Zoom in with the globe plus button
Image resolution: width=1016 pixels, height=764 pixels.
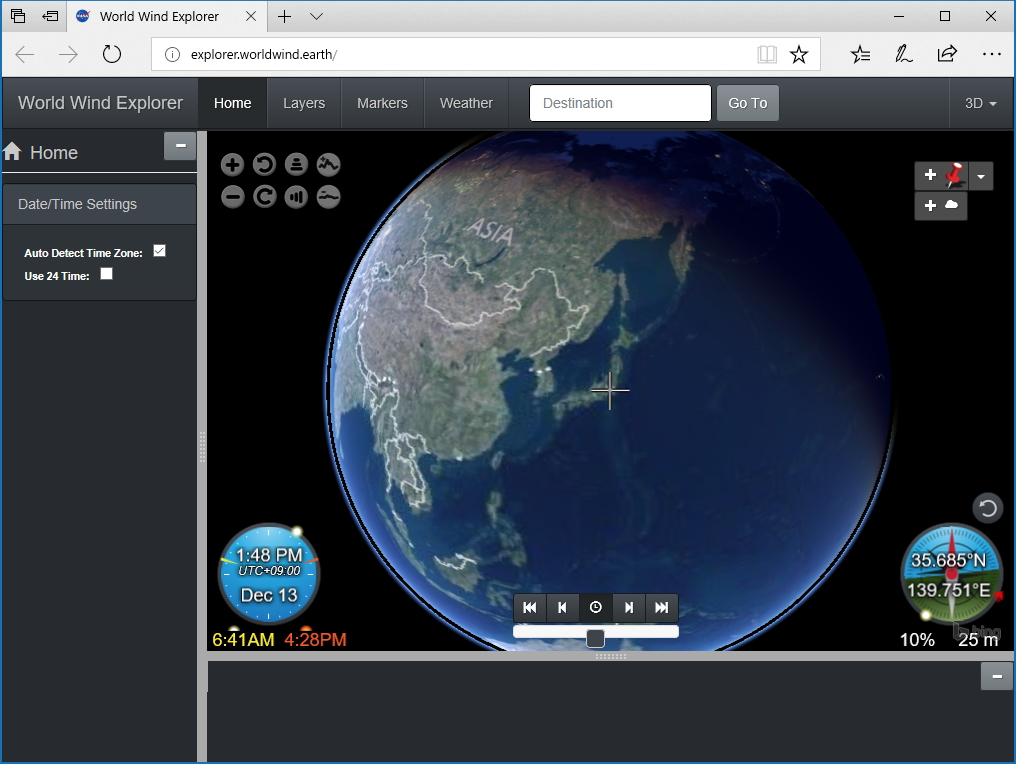click(232, 165)
